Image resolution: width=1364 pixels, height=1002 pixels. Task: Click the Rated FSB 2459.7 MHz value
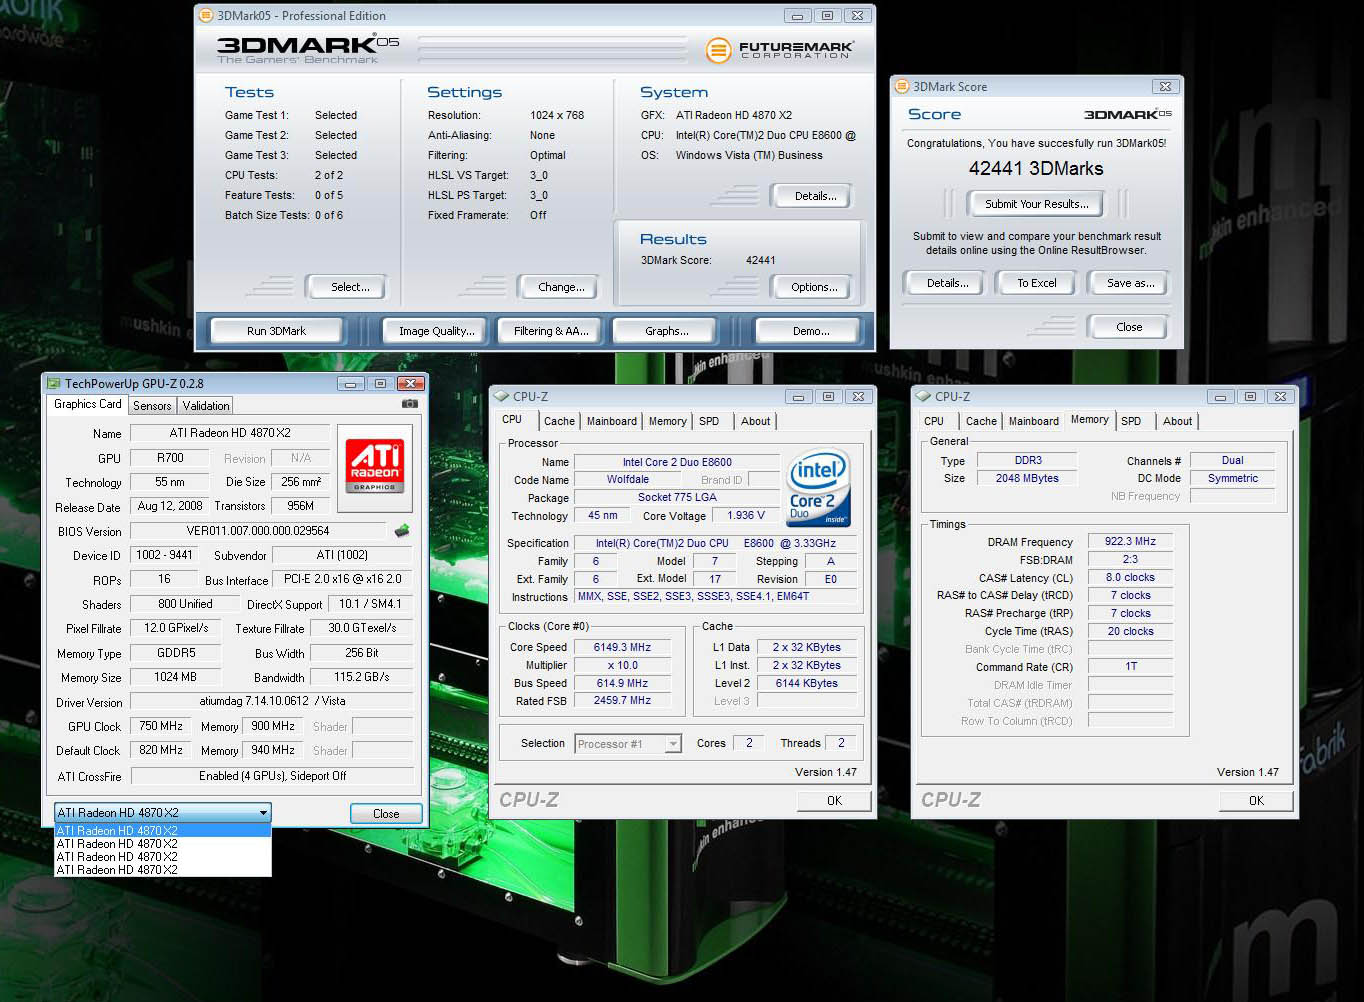621,701
